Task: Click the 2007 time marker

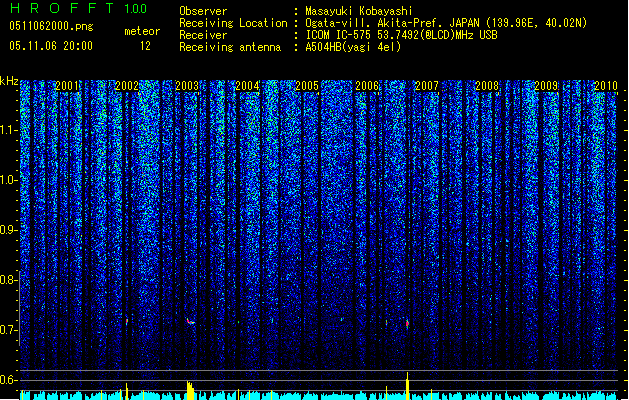Action: (427, 86)
